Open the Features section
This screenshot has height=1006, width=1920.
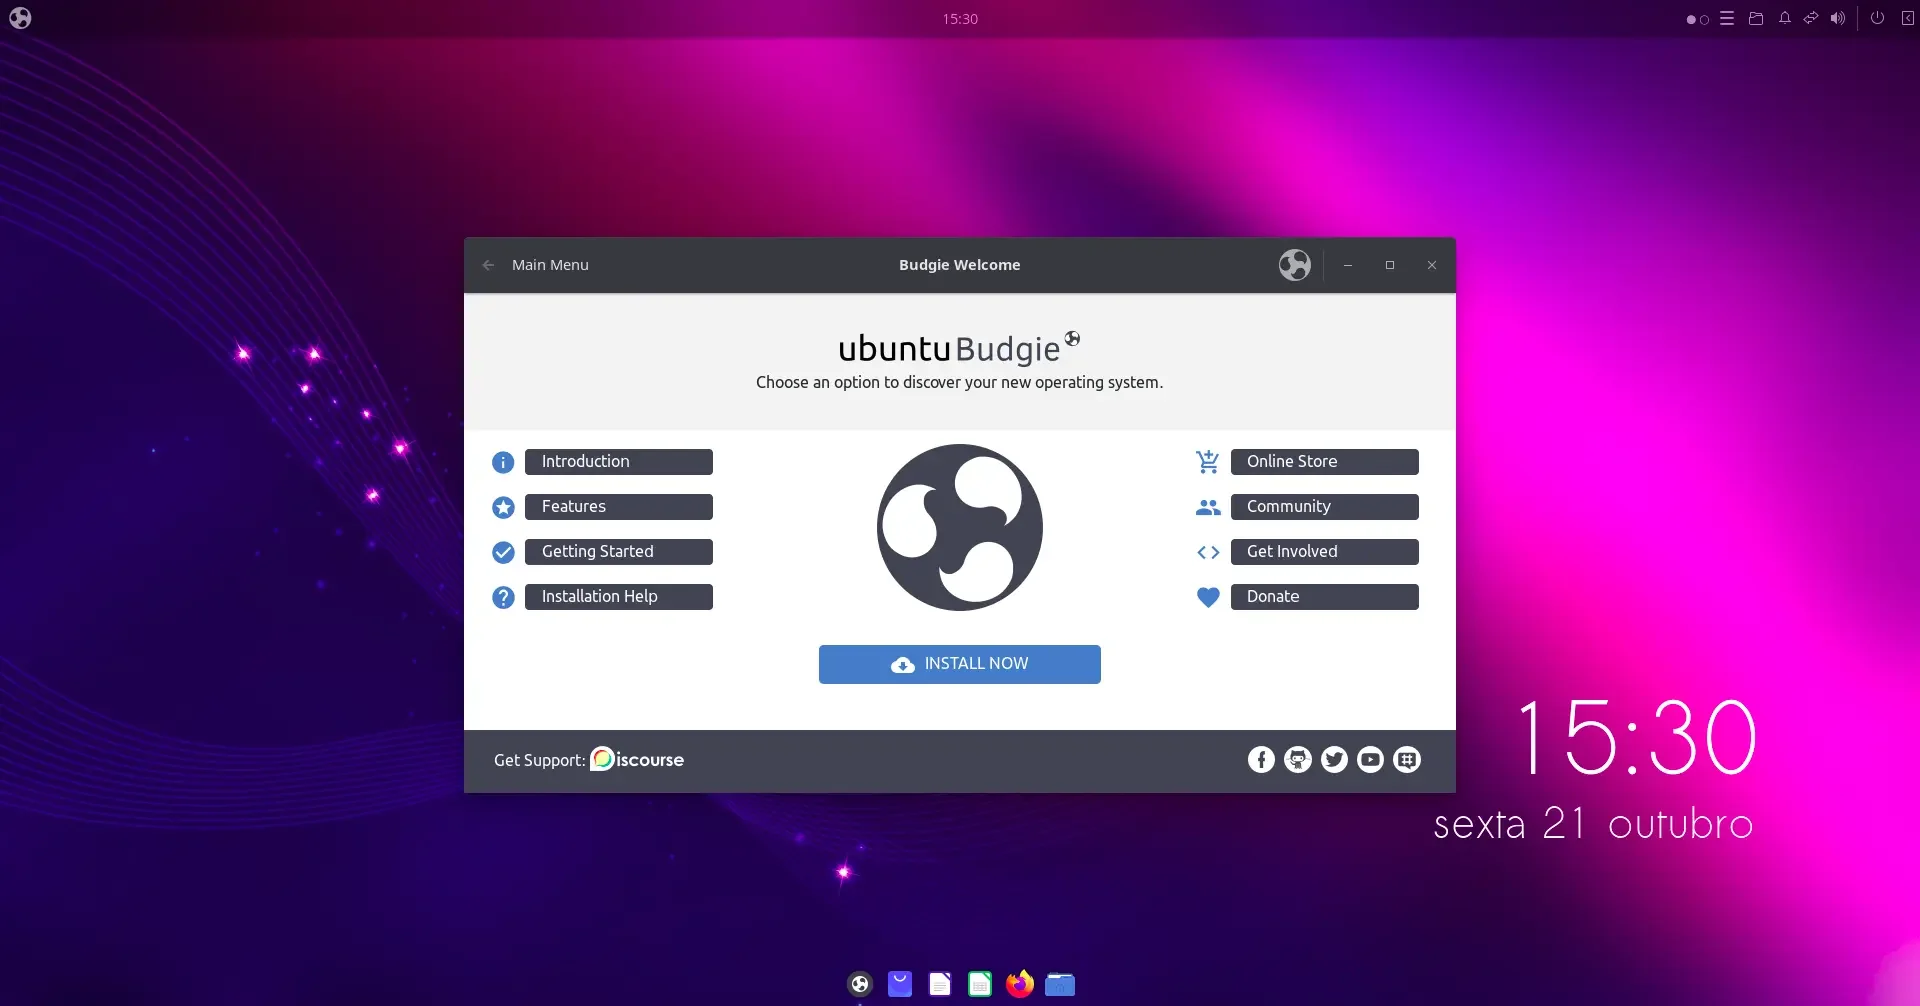[x=618, y=507]
